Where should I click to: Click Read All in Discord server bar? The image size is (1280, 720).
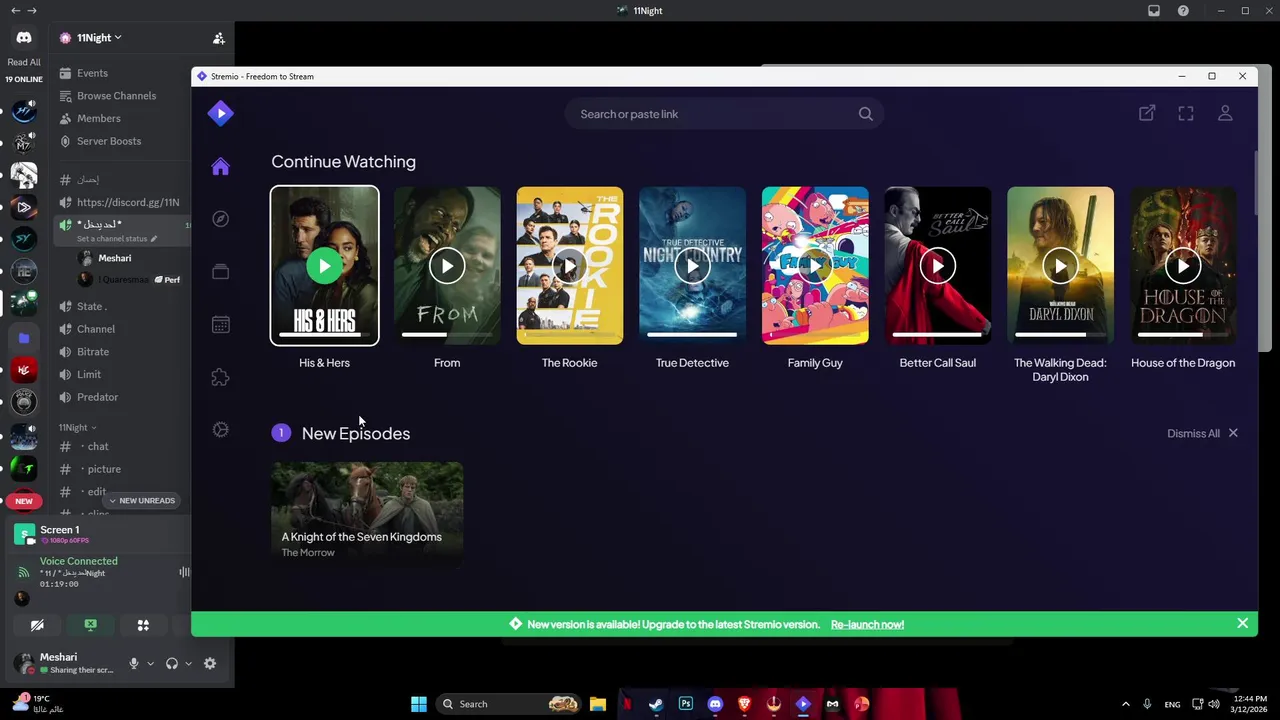pyautogui.click(x=24, y=62)
